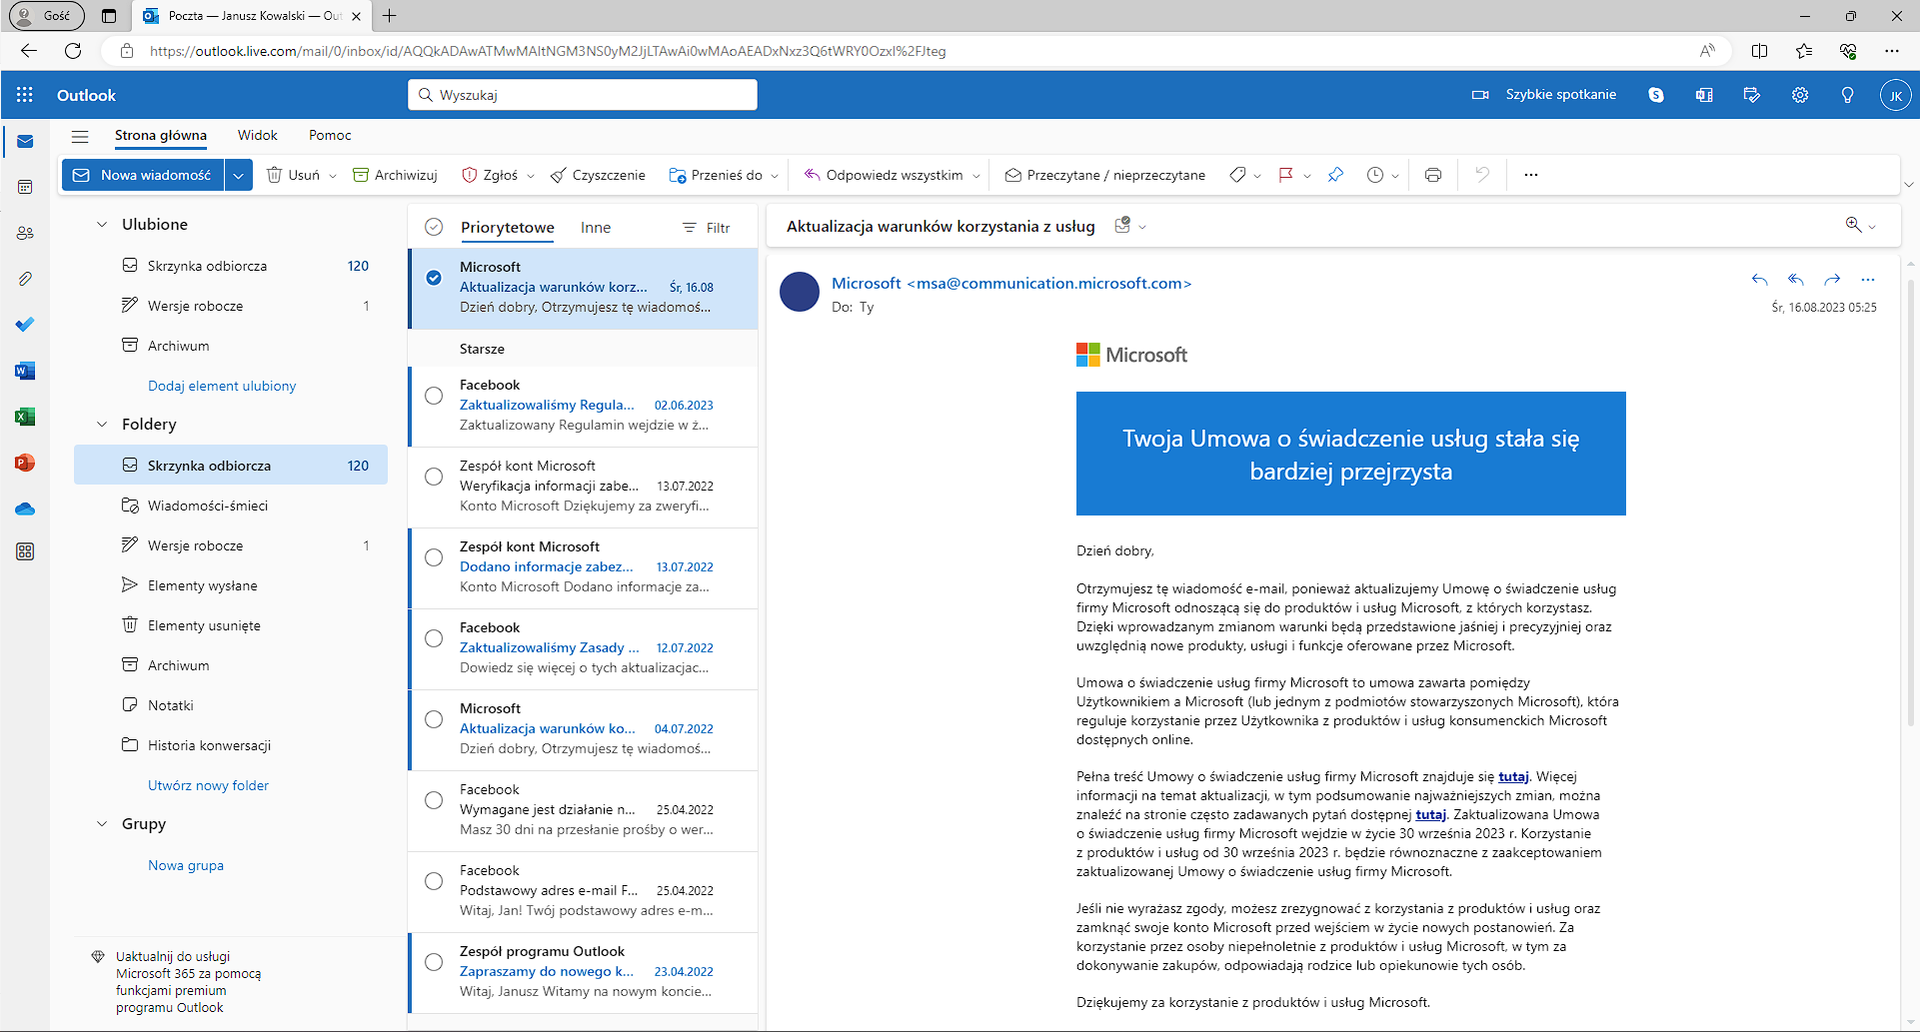The width and height of the screenshot is (1920, 1032).
Task: Open Zgłoś dropdown arrow
Action: coord(530,176)
